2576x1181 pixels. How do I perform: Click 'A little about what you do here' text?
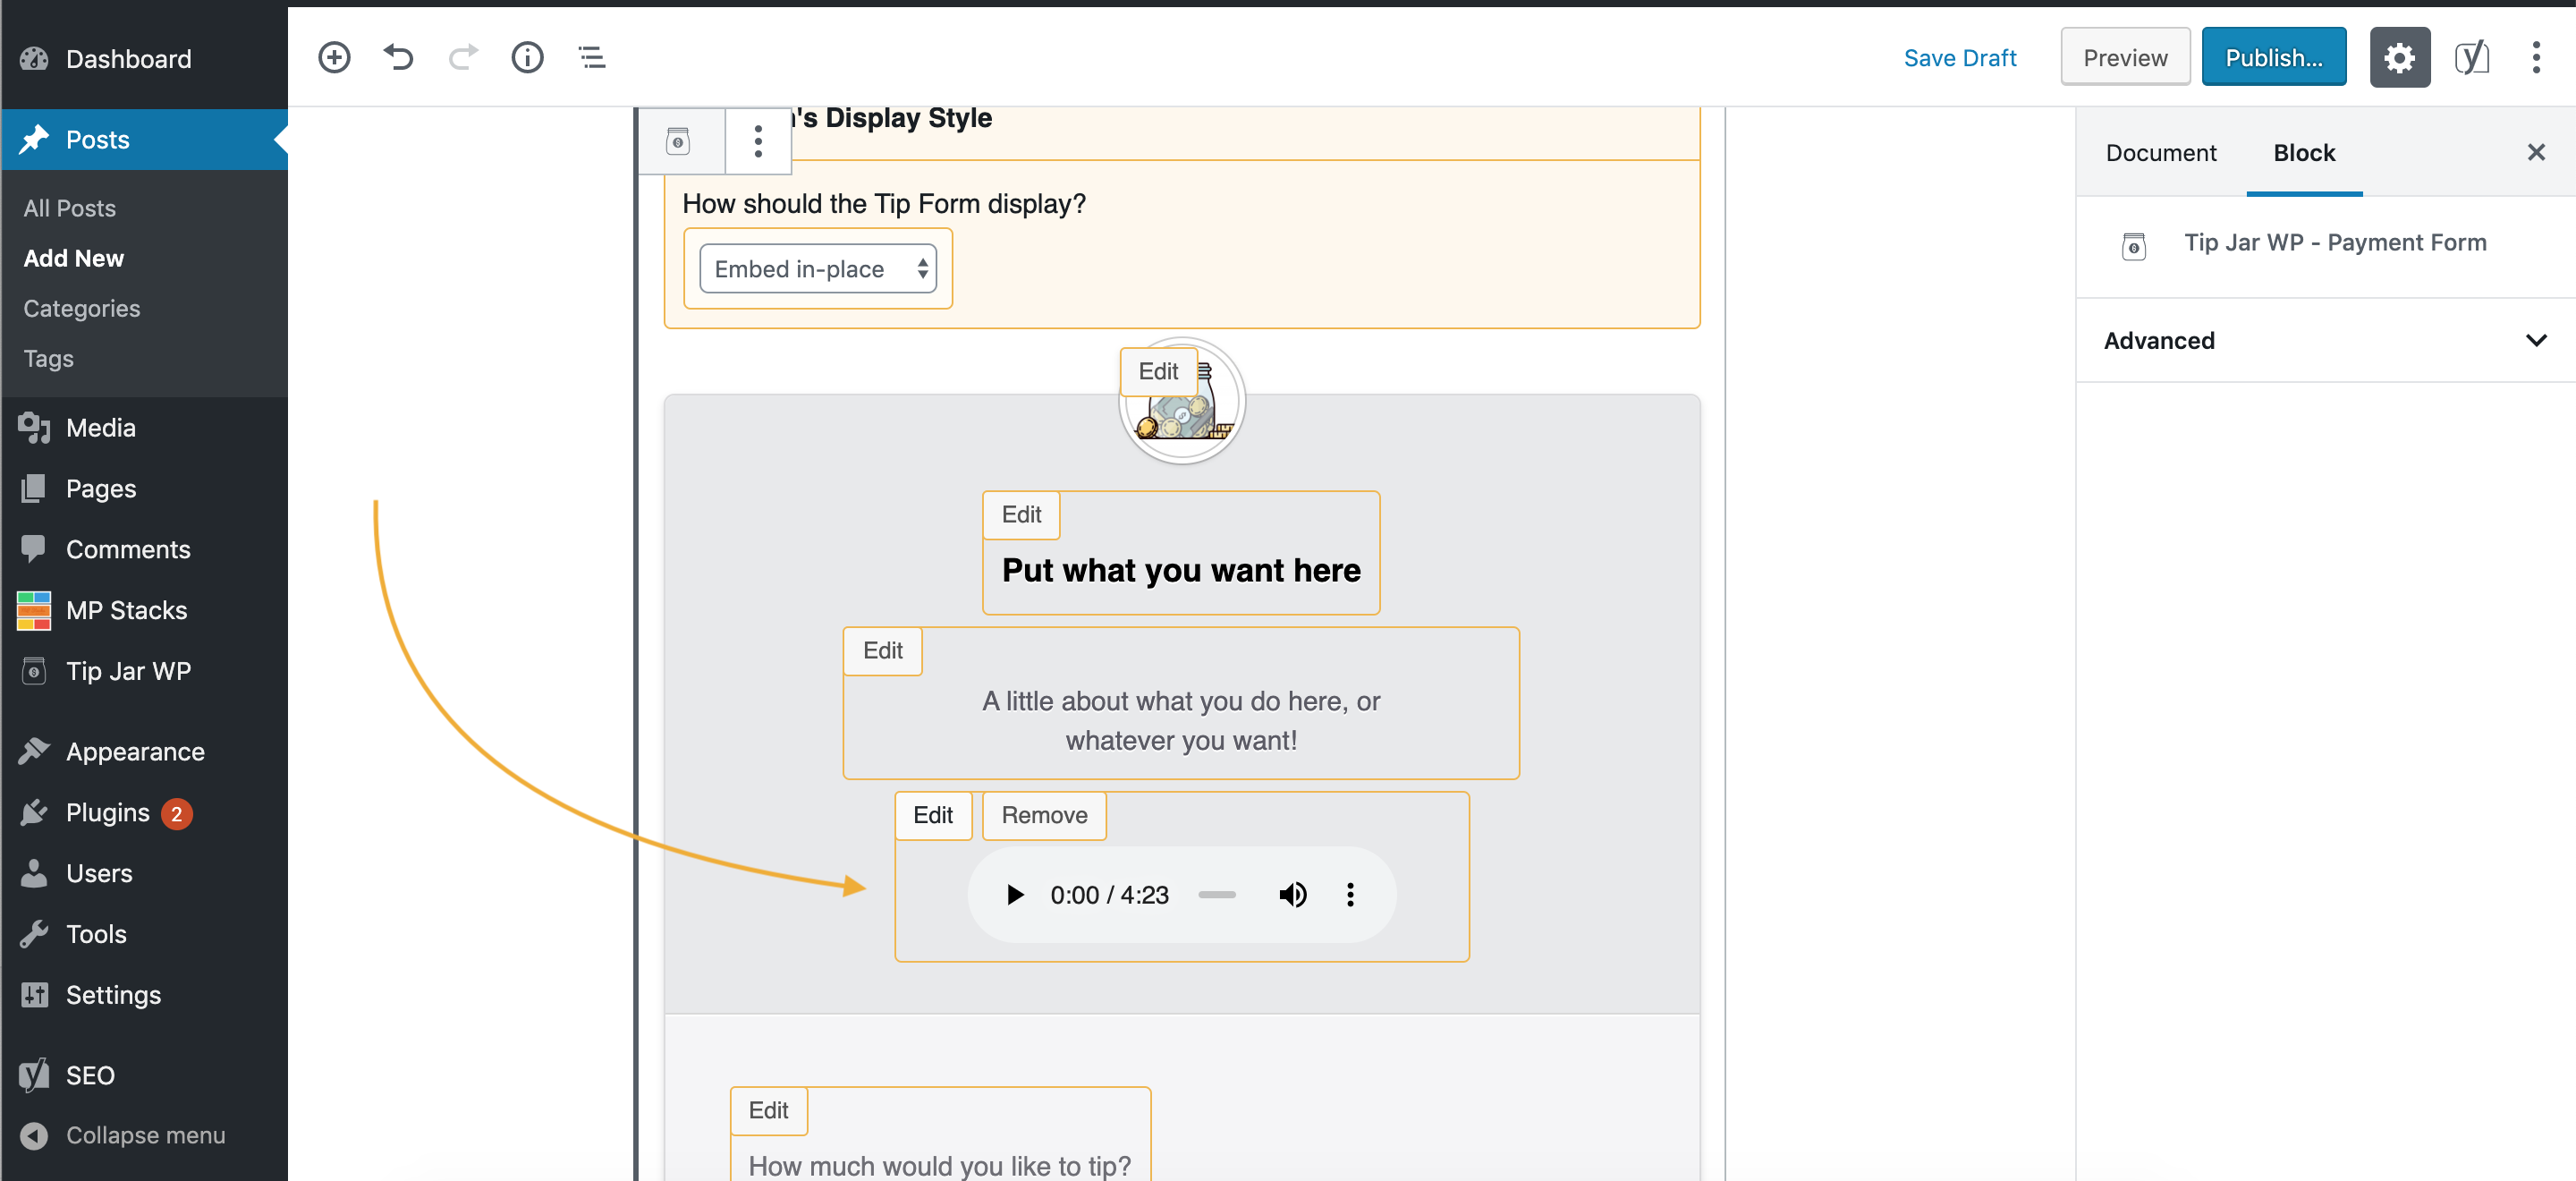point(1181,721)
